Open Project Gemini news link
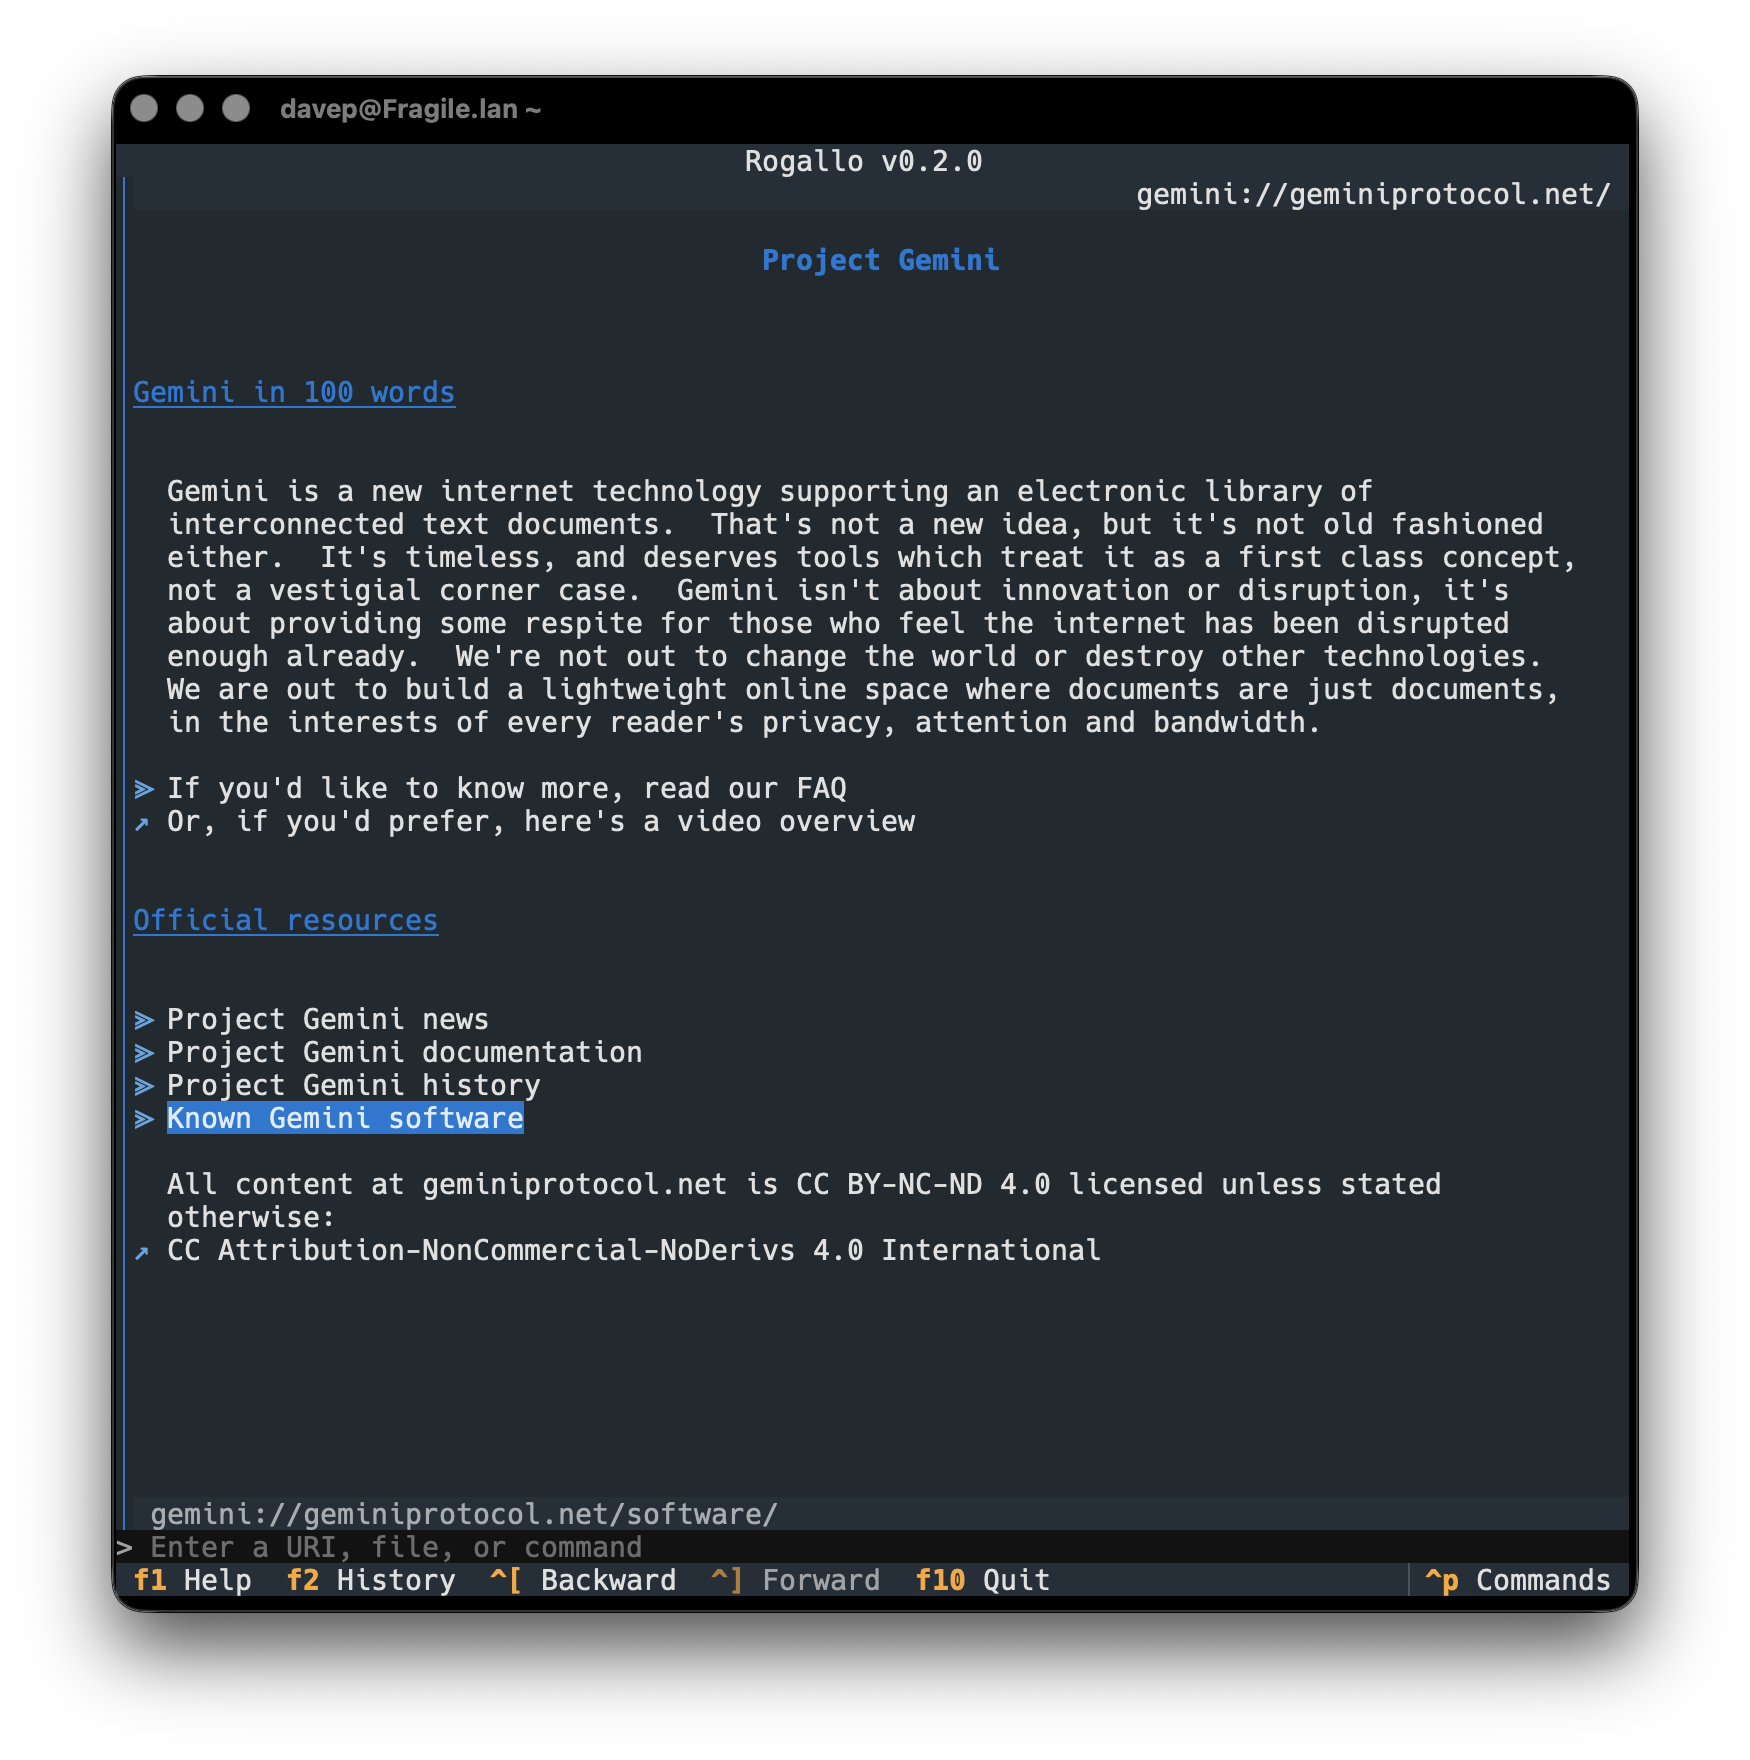Viewport: 1750px width, 1760px height. (327, 1019)
